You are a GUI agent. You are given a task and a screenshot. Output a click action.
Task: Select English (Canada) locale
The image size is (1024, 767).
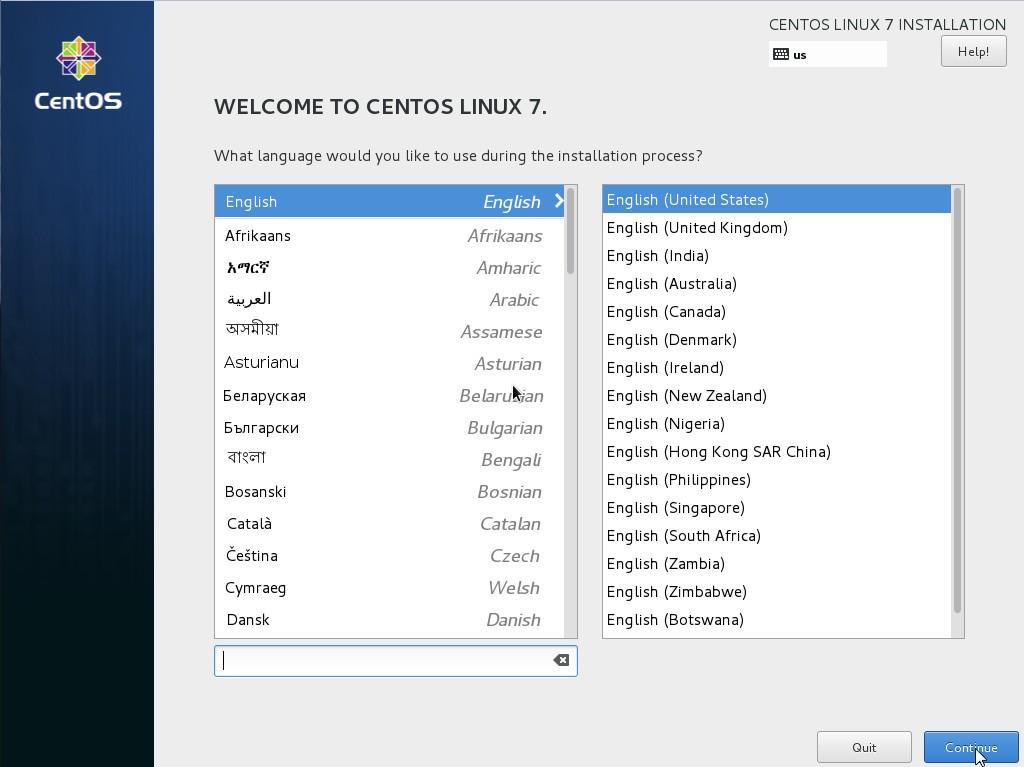coord(668,311)
